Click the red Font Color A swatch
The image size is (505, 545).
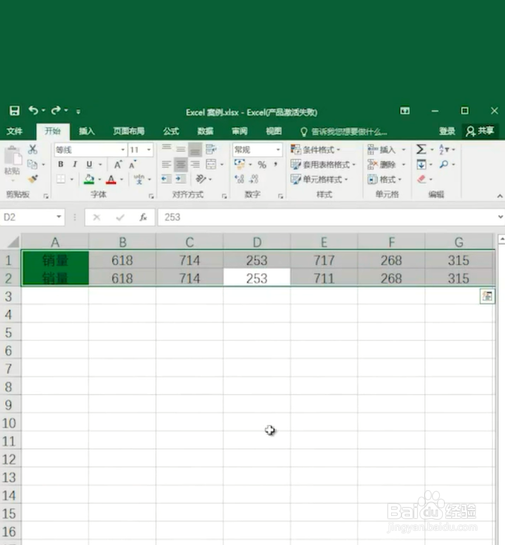click(111, 179)
